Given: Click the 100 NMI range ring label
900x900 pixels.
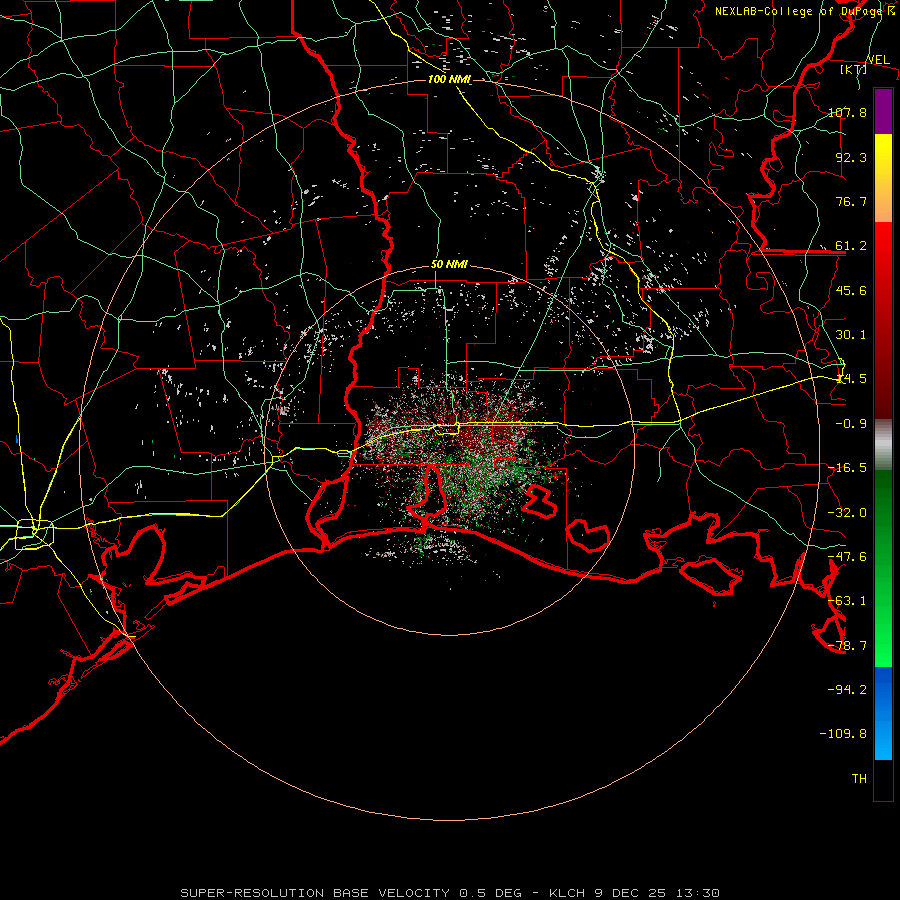Looking at the screenshot, I should click(x=449, y=79).
